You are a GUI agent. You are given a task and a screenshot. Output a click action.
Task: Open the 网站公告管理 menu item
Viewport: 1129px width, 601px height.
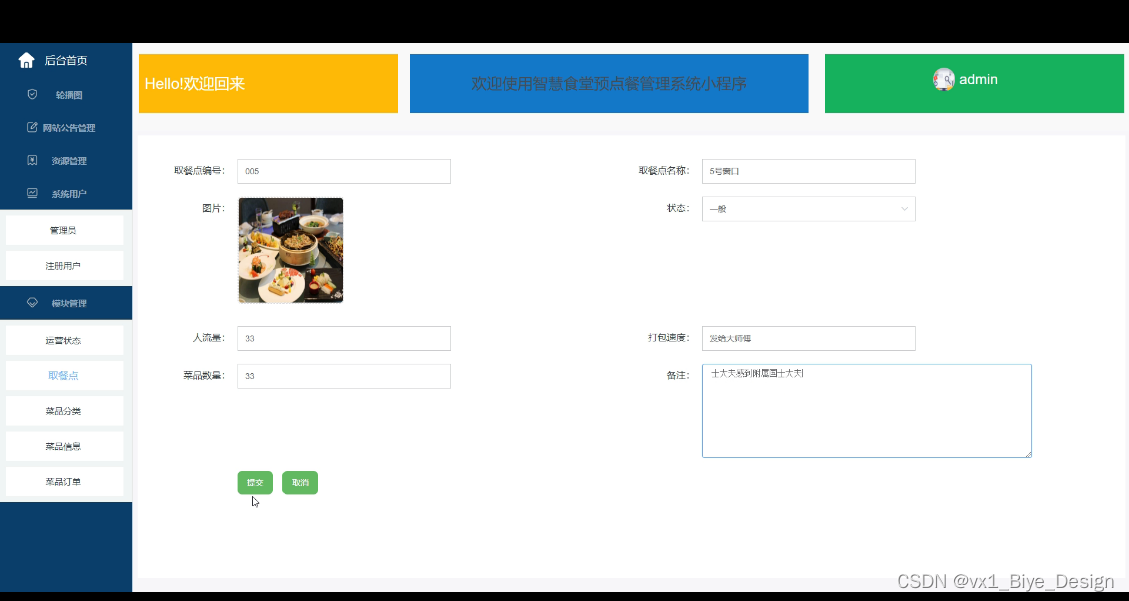point(66,127)
